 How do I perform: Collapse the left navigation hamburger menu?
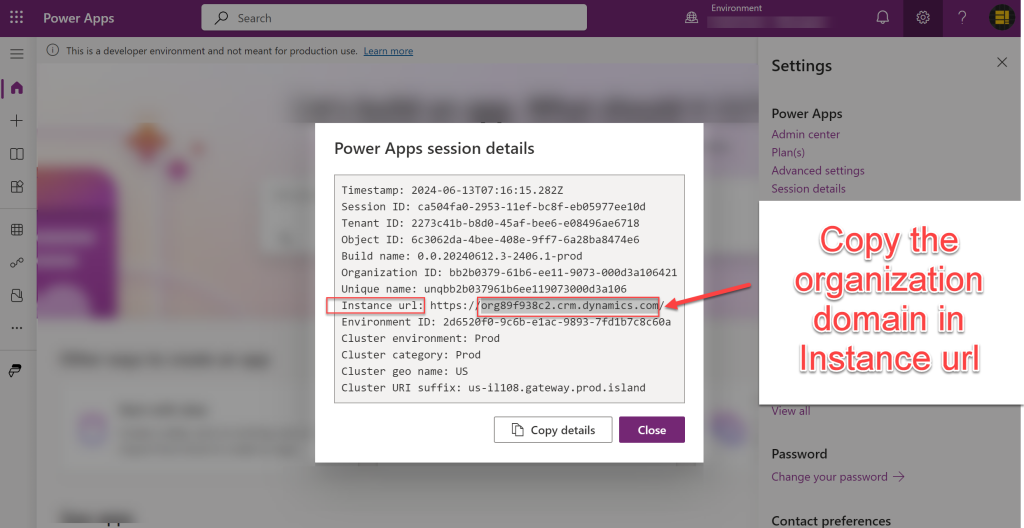tap(16, 53)
